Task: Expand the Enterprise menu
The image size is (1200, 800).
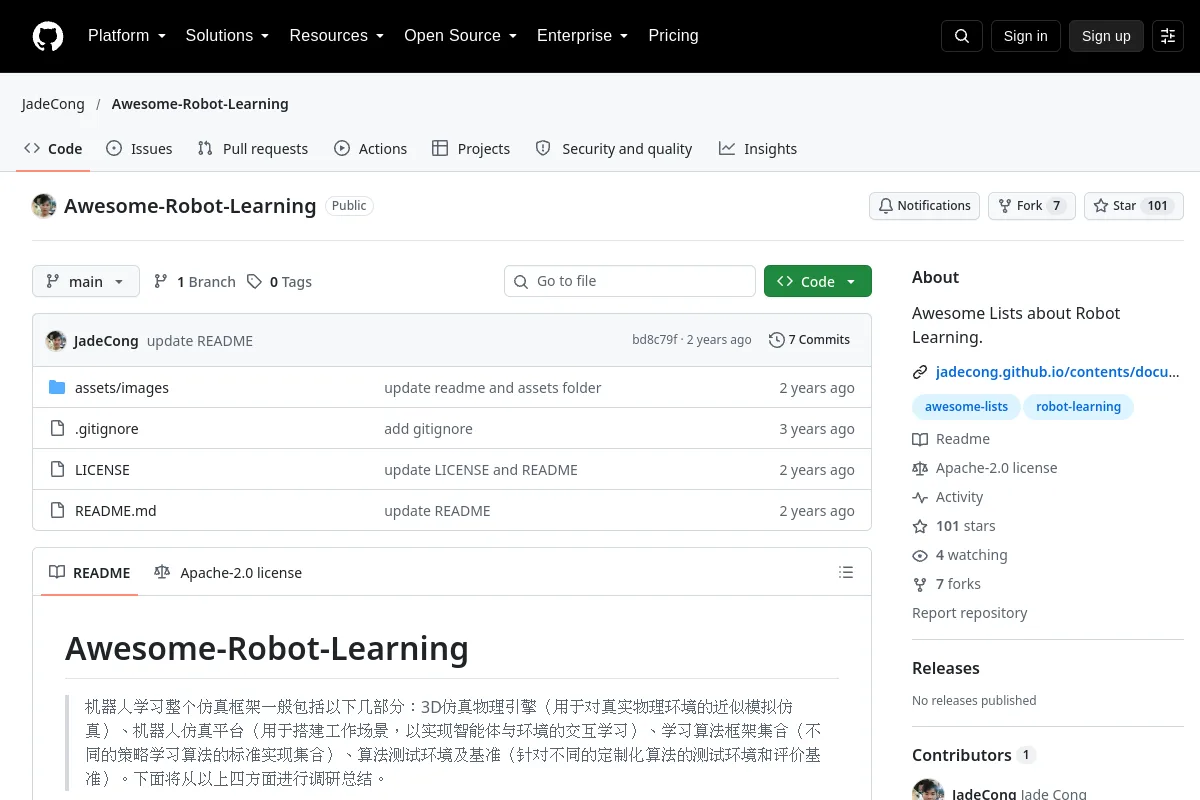Action: pyautogui.click(x=582, y=36)
